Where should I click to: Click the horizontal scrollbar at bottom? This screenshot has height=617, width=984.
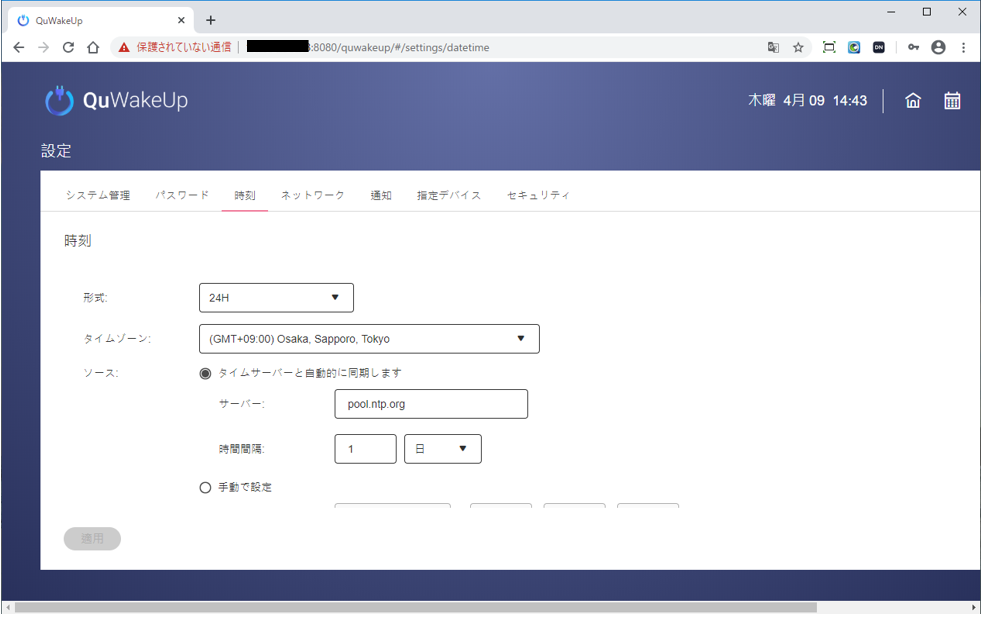pyautogui.click(x=415, y=607)
